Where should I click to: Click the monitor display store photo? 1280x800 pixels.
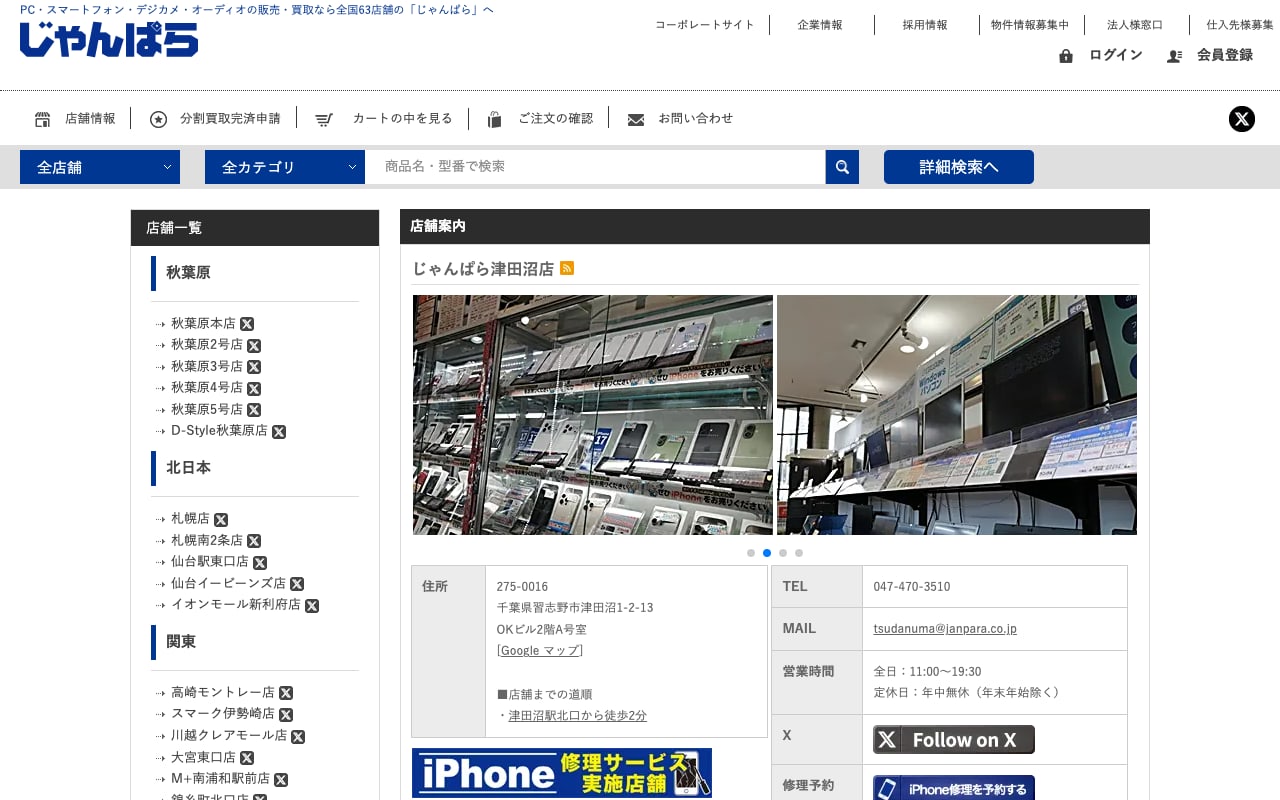click(x=957, y=415)
